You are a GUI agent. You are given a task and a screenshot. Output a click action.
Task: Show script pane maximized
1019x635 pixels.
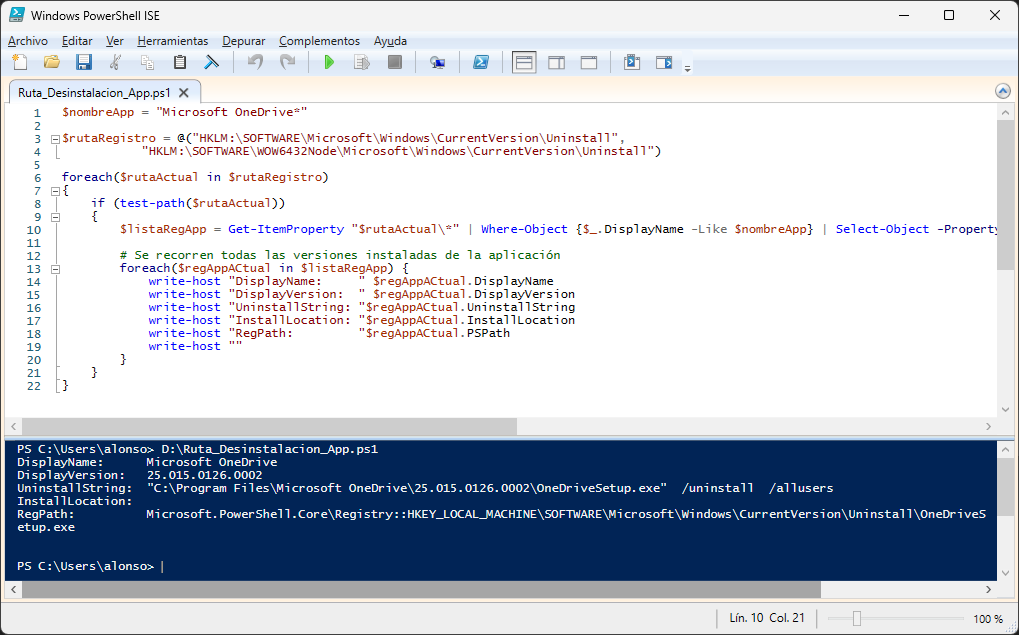588,63
